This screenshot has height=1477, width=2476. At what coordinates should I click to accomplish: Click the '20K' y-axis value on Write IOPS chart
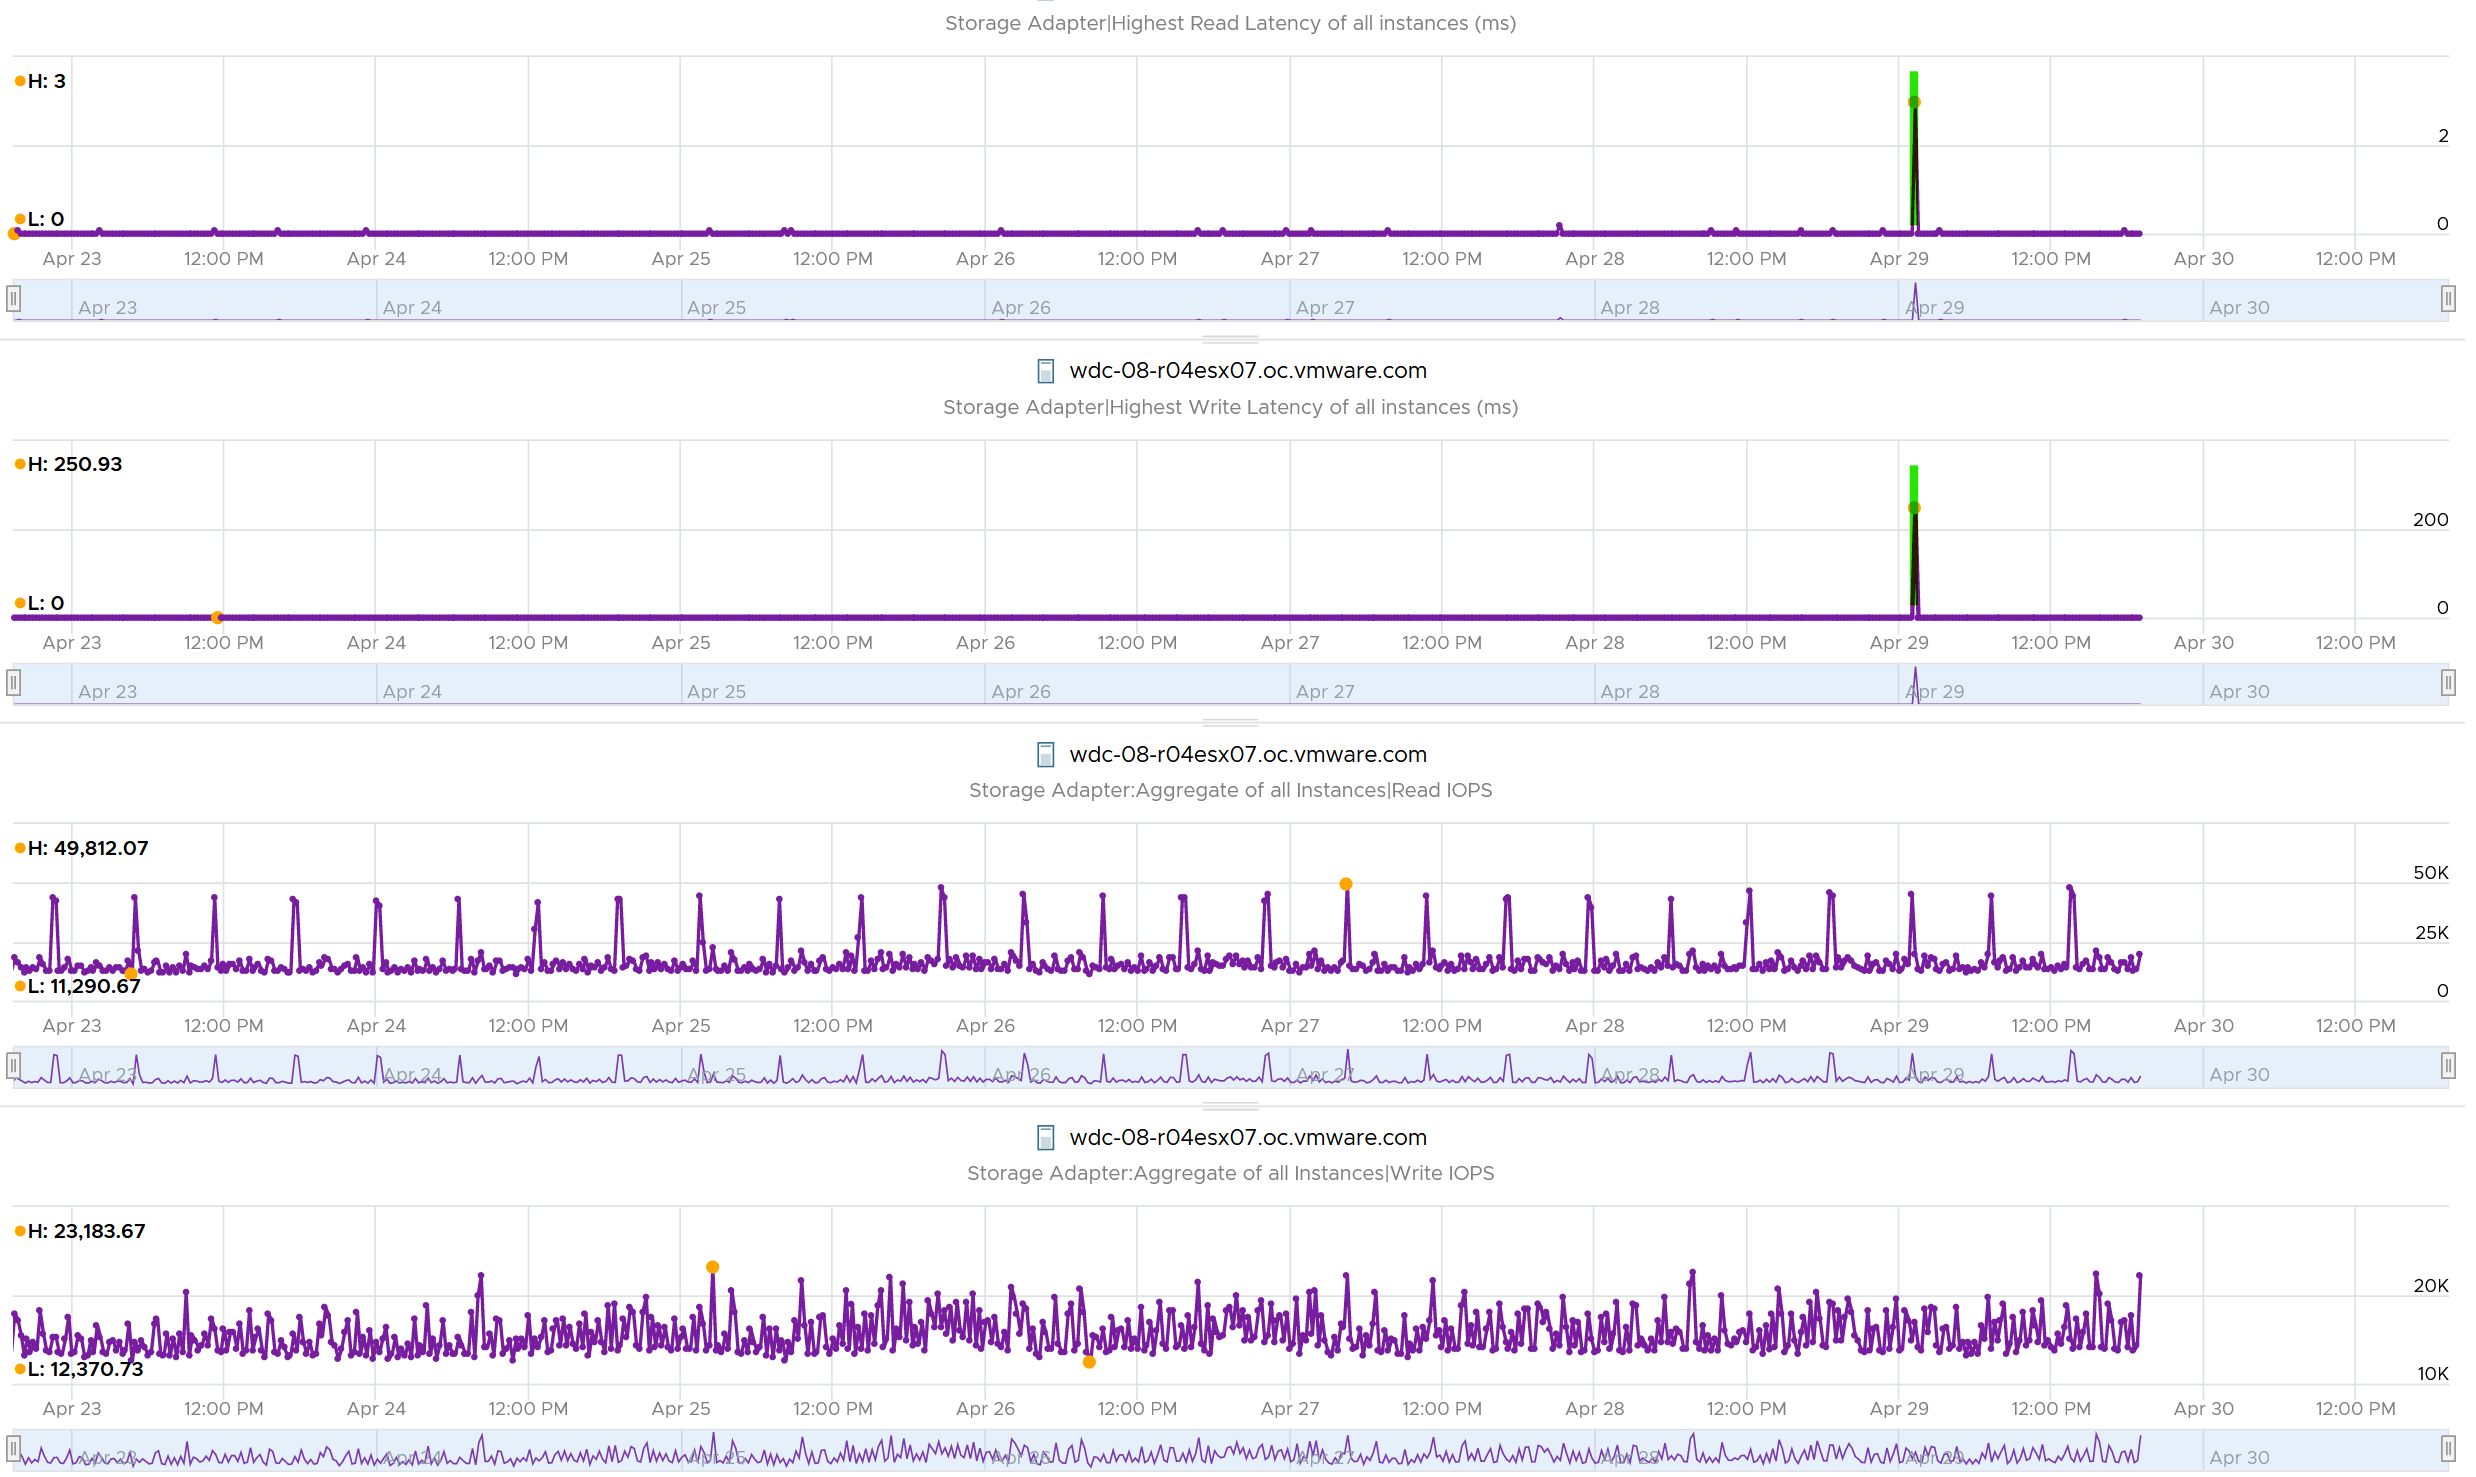(x=2431, y=1286)
